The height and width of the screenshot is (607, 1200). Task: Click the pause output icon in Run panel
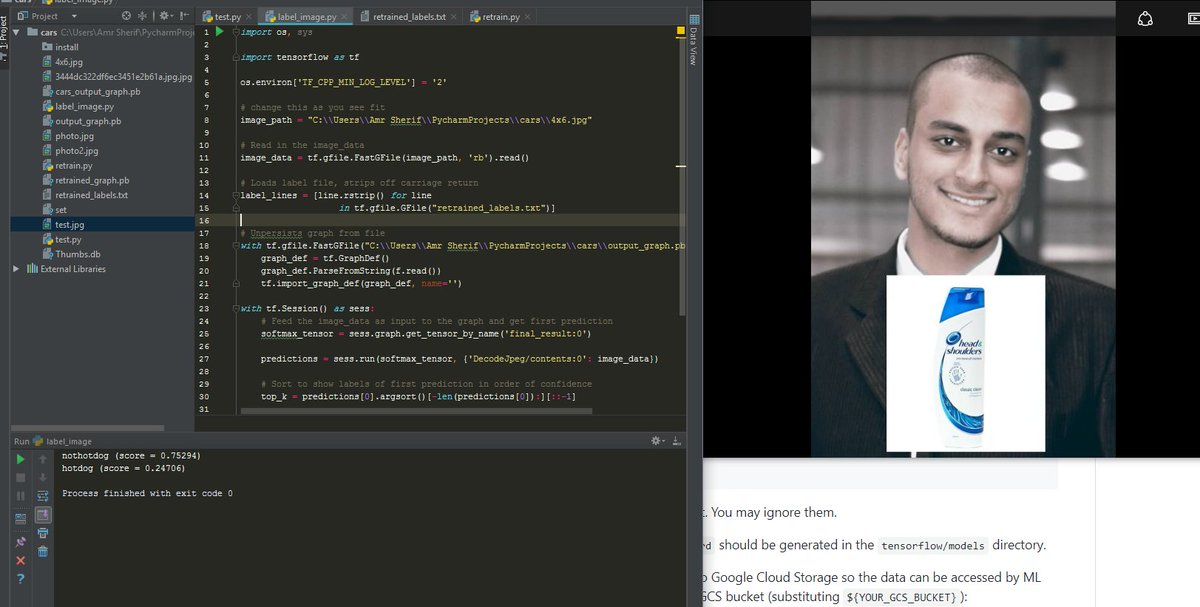point(20,496)
